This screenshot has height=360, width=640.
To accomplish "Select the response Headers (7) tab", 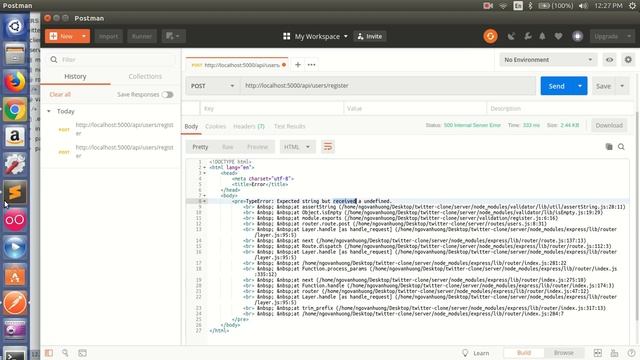I will [x=249, y=126].
